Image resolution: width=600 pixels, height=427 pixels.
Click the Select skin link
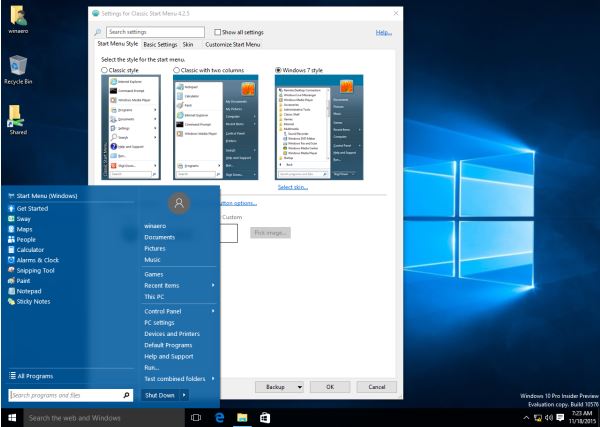pos(293,187)
